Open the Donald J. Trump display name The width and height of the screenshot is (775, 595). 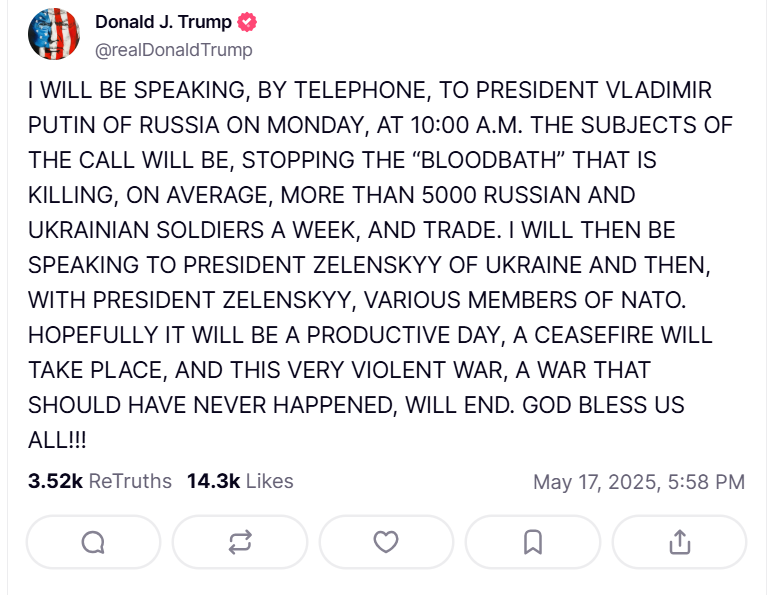[x=163, y=23]
